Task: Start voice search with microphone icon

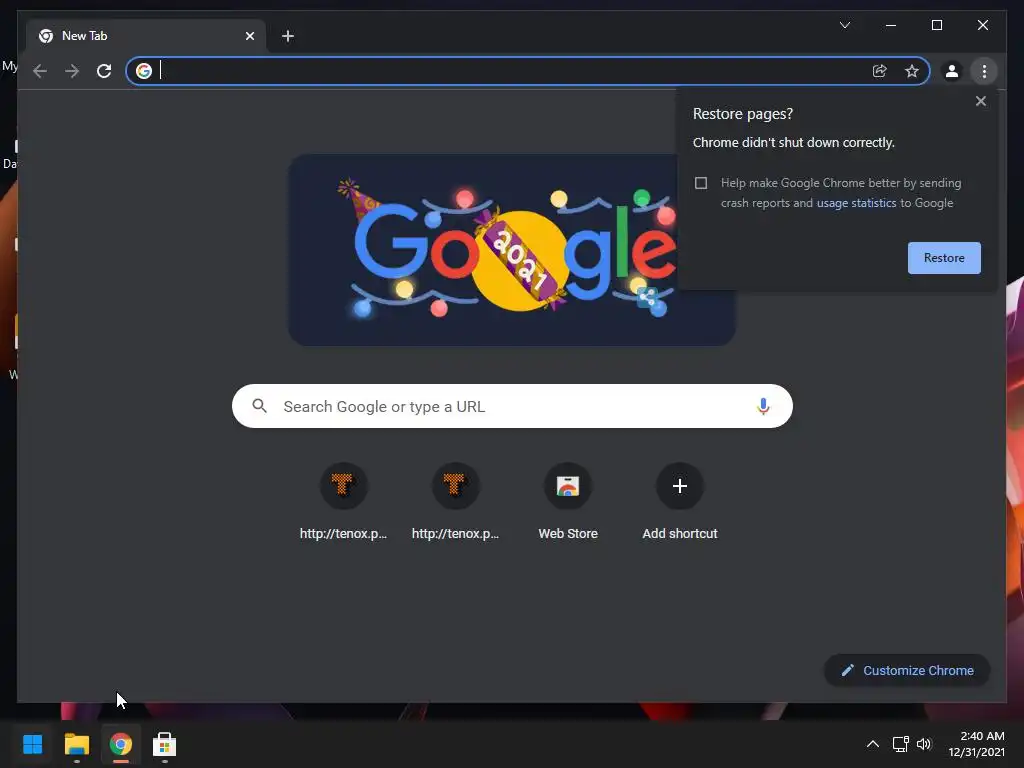Action: pos(763,406)
